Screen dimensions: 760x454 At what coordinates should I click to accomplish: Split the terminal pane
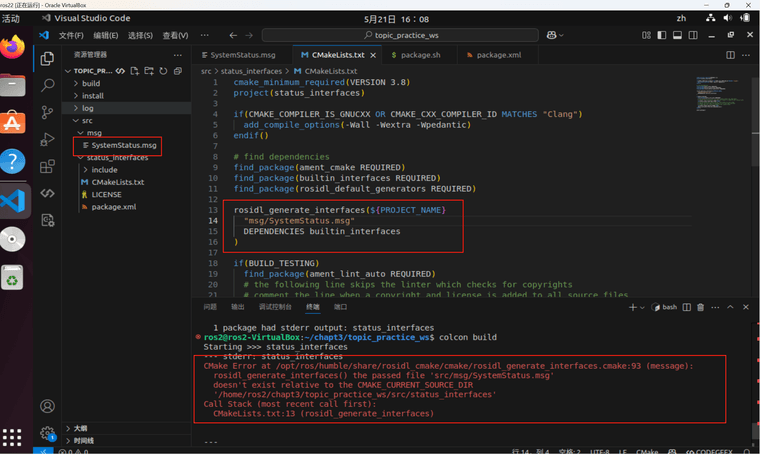686,307
